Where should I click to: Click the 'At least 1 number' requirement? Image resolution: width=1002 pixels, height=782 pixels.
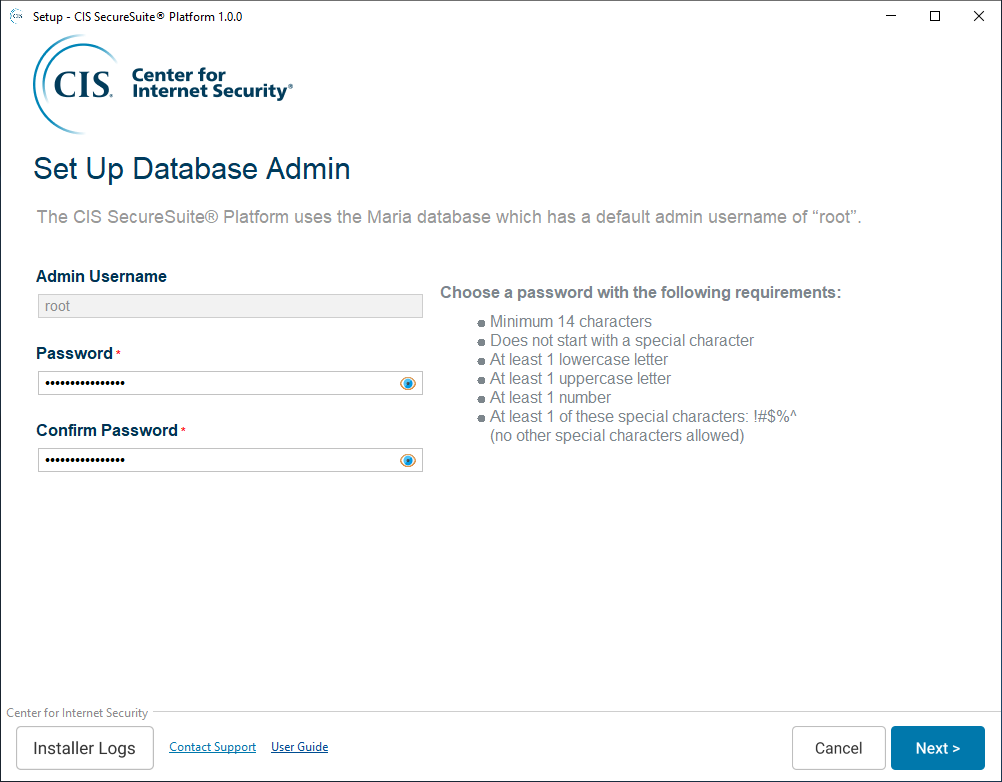550,397
